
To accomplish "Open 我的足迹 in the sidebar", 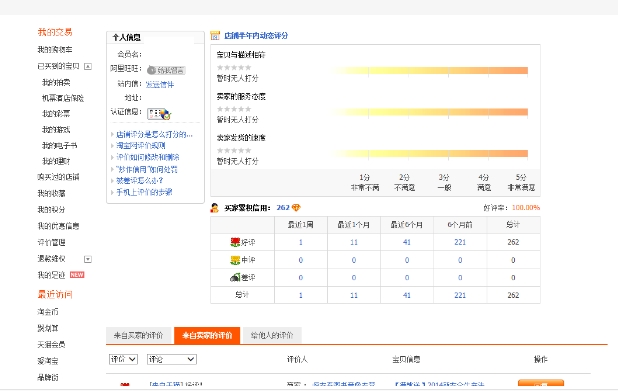I will coord(51,275).
